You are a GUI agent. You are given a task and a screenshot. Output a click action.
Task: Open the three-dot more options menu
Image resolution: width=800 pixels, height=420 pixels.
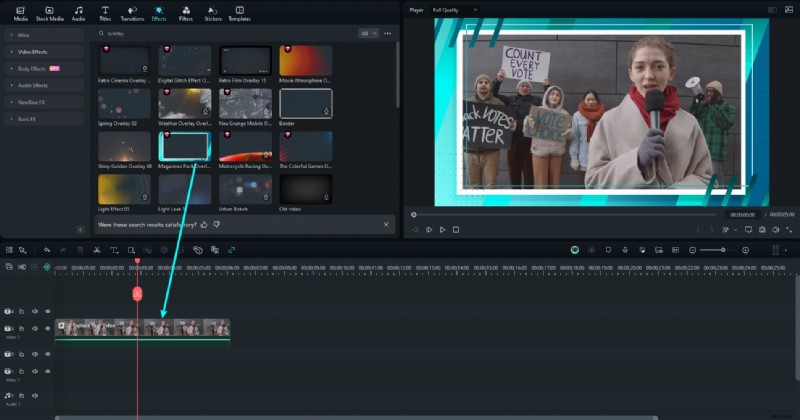pyautogui.click(x=388, y=33)
